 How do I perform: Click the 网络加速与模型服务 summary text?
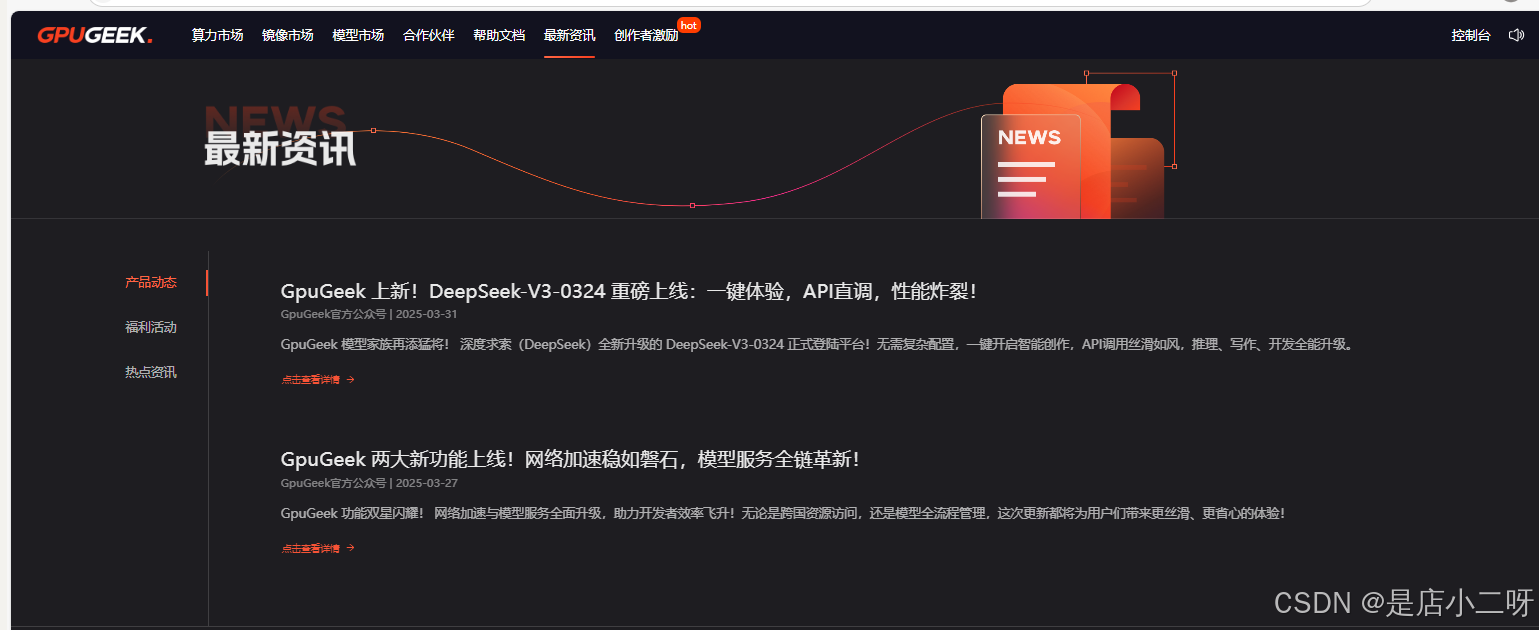pos(783,513)
